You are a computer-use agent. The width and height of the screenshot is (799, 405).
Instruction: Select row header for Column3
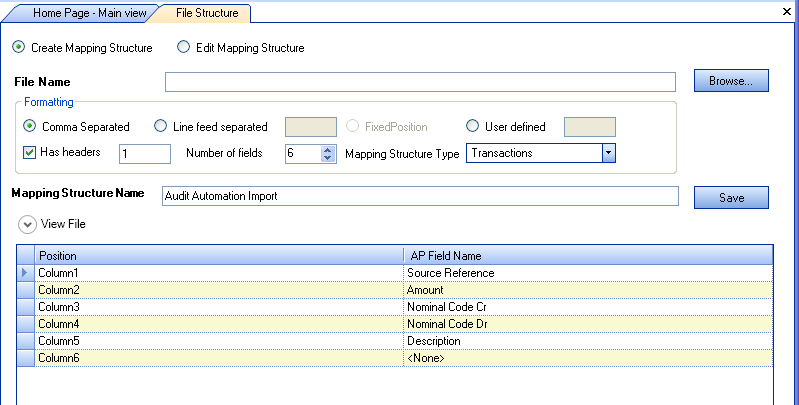click(x=25, y=307)
